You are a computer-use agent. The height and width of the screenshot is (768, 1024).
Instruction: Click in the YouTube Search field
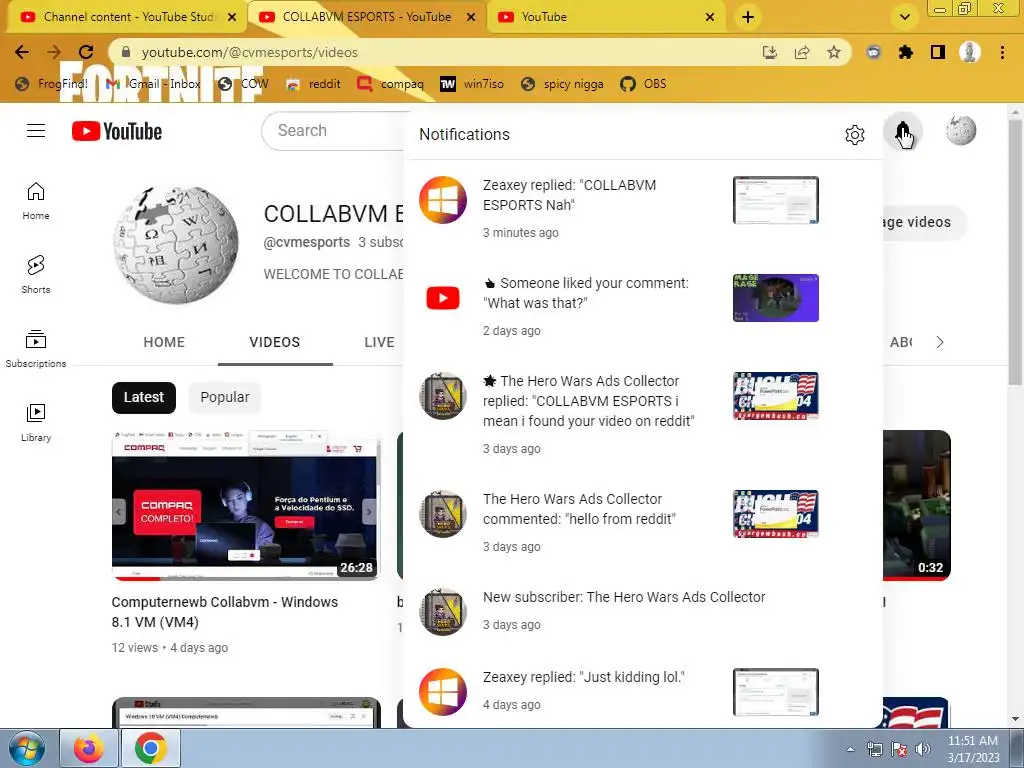(333, 131)
